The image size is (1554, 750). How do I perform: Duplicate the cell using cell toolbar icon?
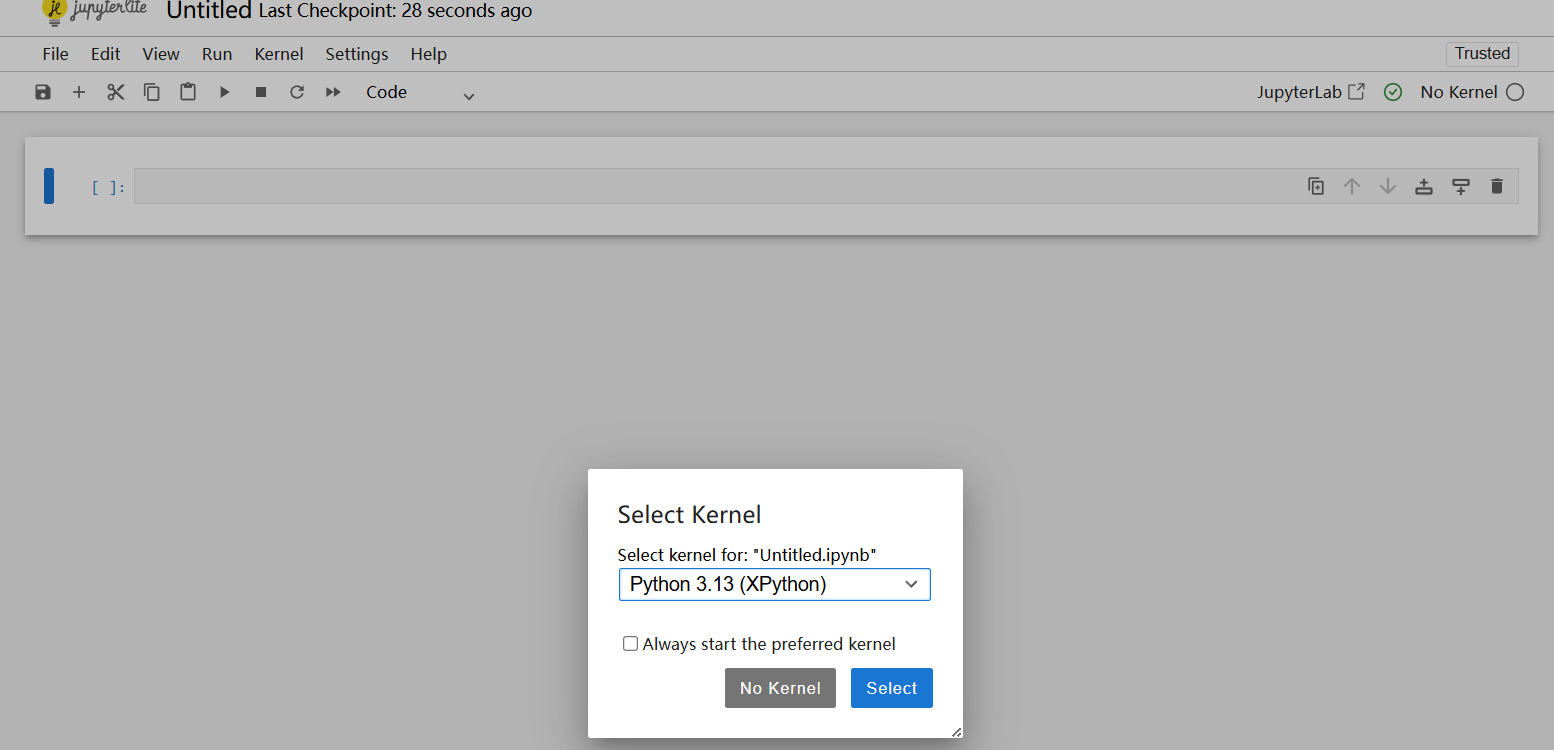[1316, 186]
